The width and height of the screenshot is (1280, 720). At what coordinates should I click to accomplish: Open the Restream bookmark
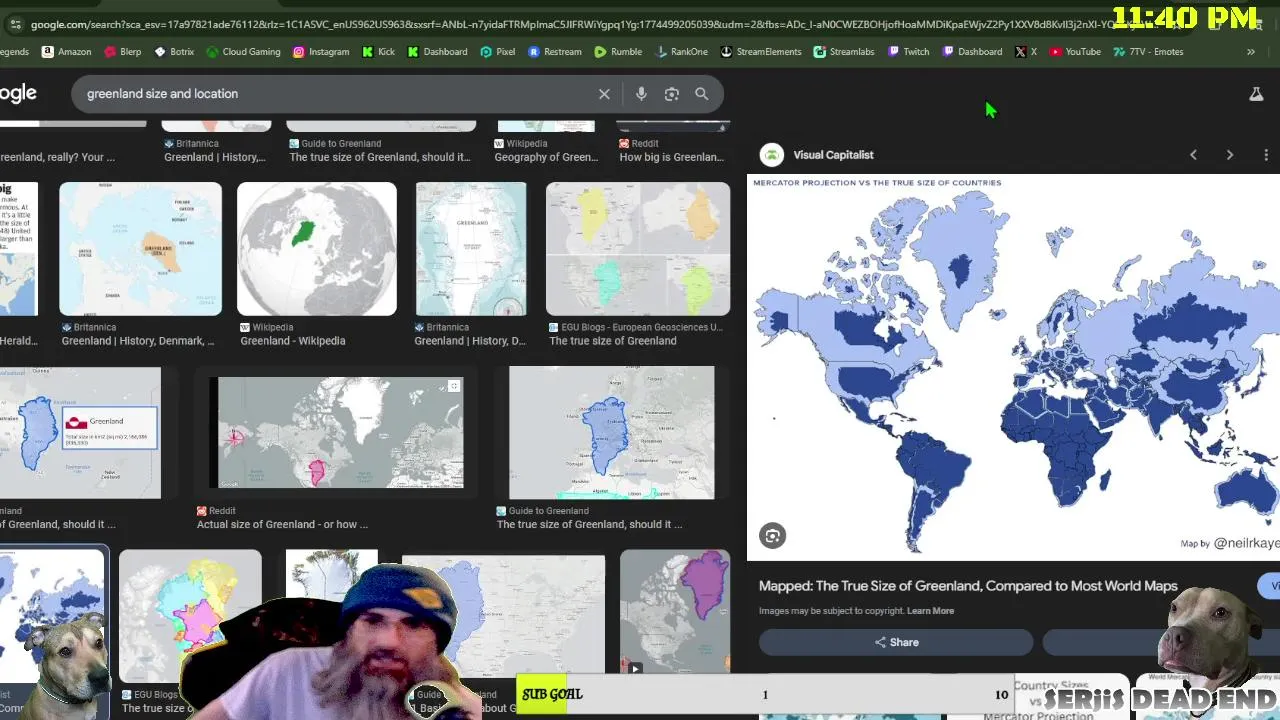click(554, 52)
